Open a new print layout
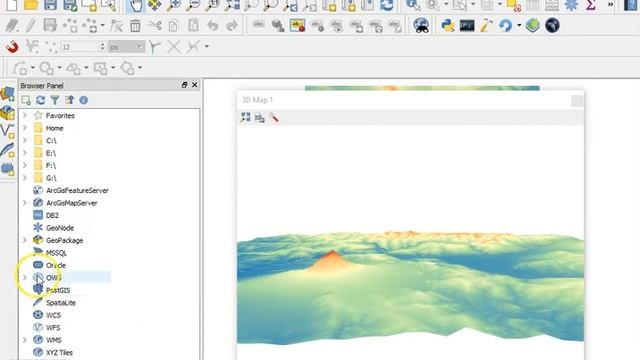The image size is (640, 360). [89, 5]
